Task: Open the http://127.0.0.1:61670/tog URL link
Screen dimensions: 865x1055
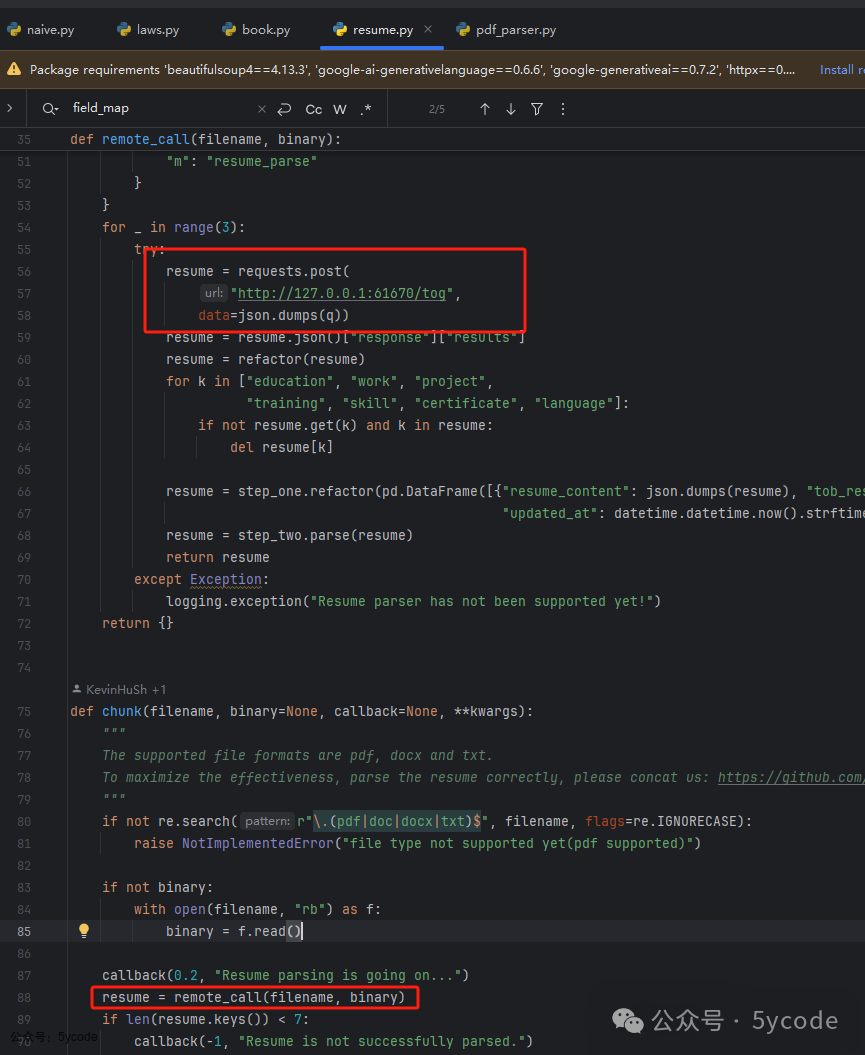Action: [x=342, y=293]
